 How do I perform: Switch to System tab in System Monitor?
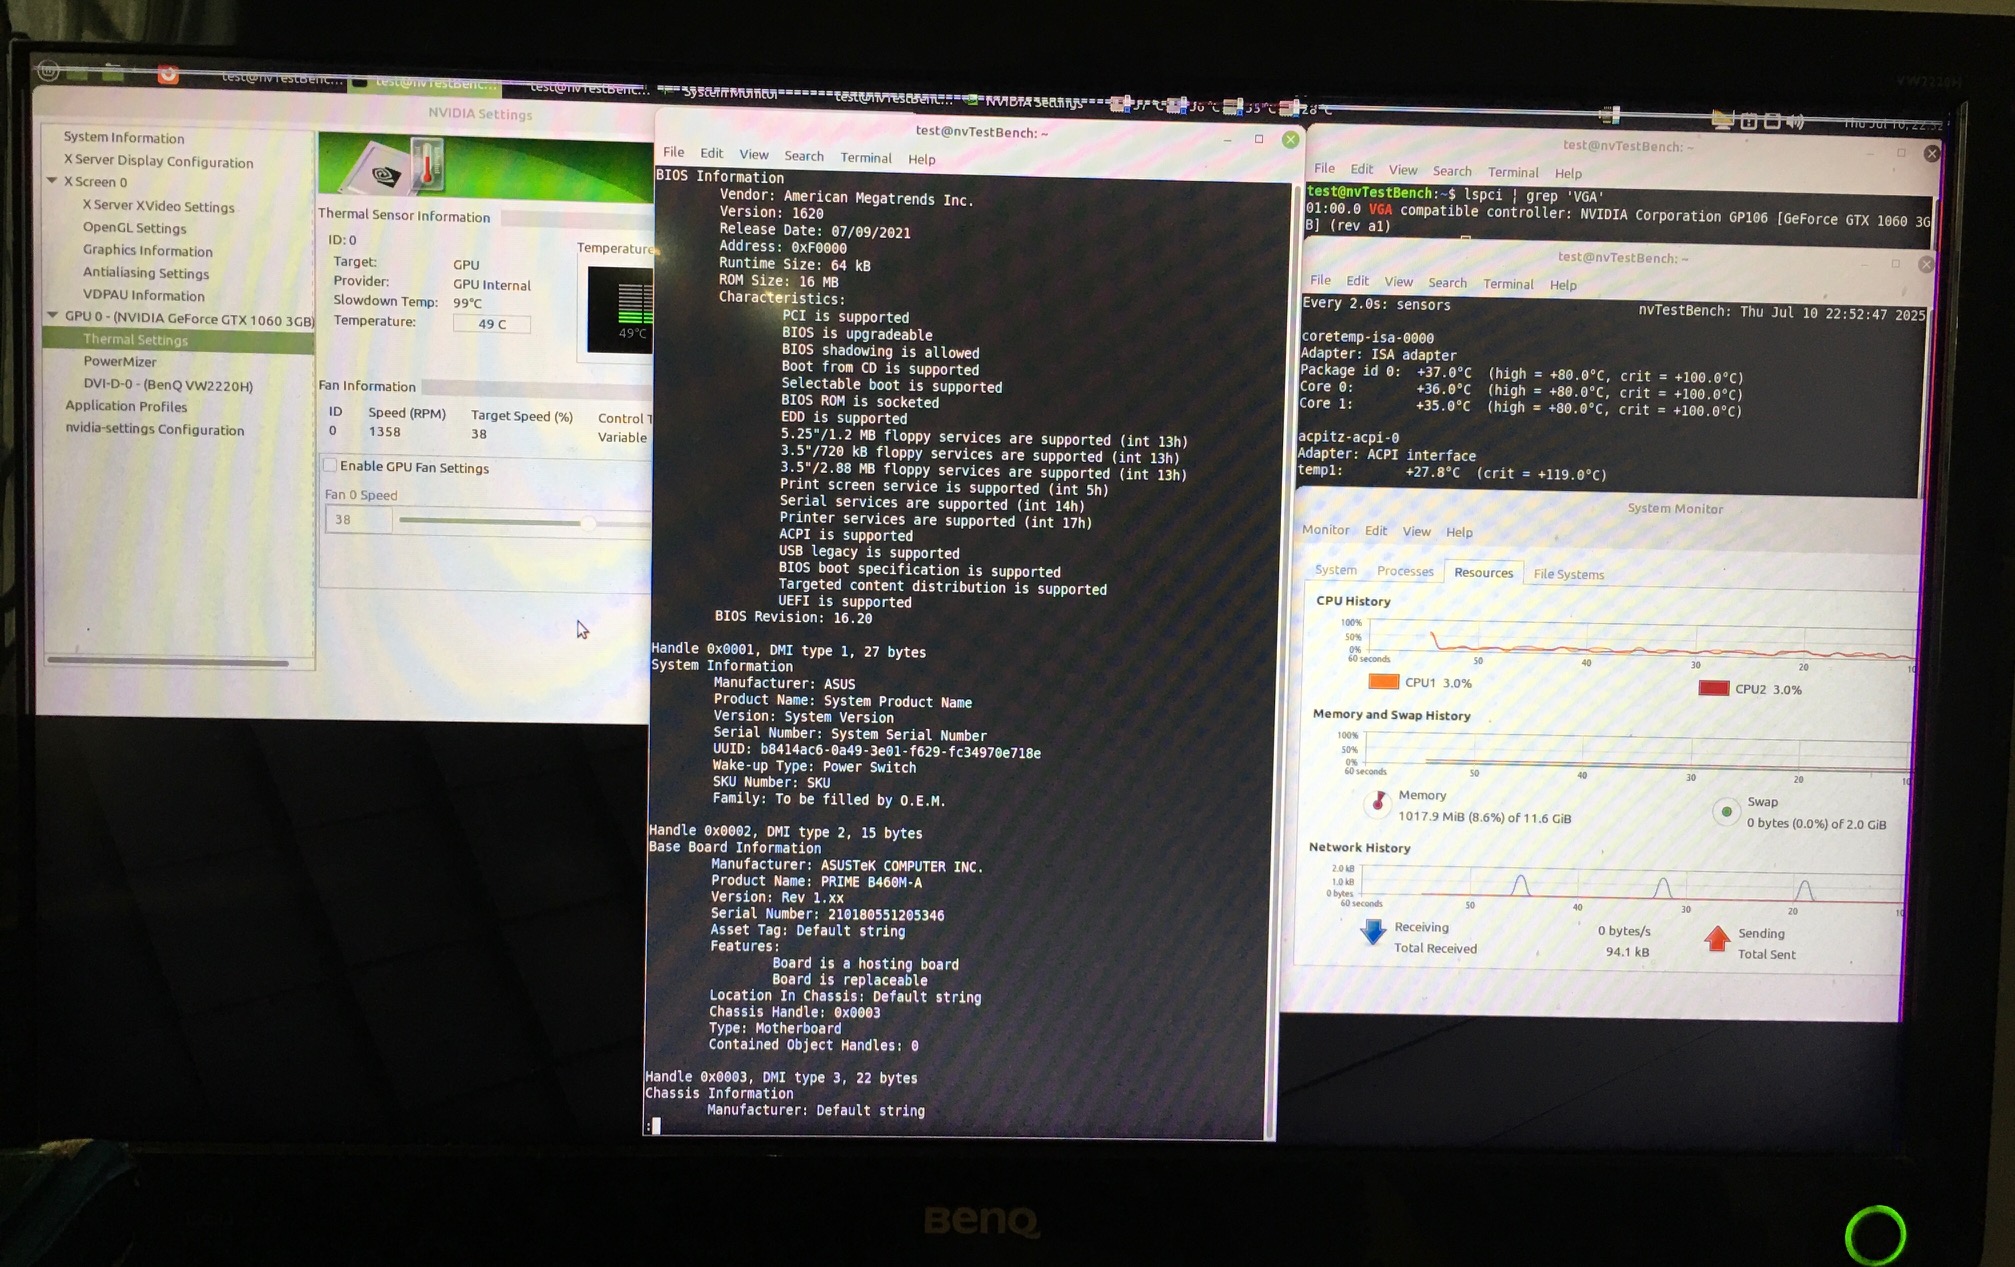point(1335,570)
